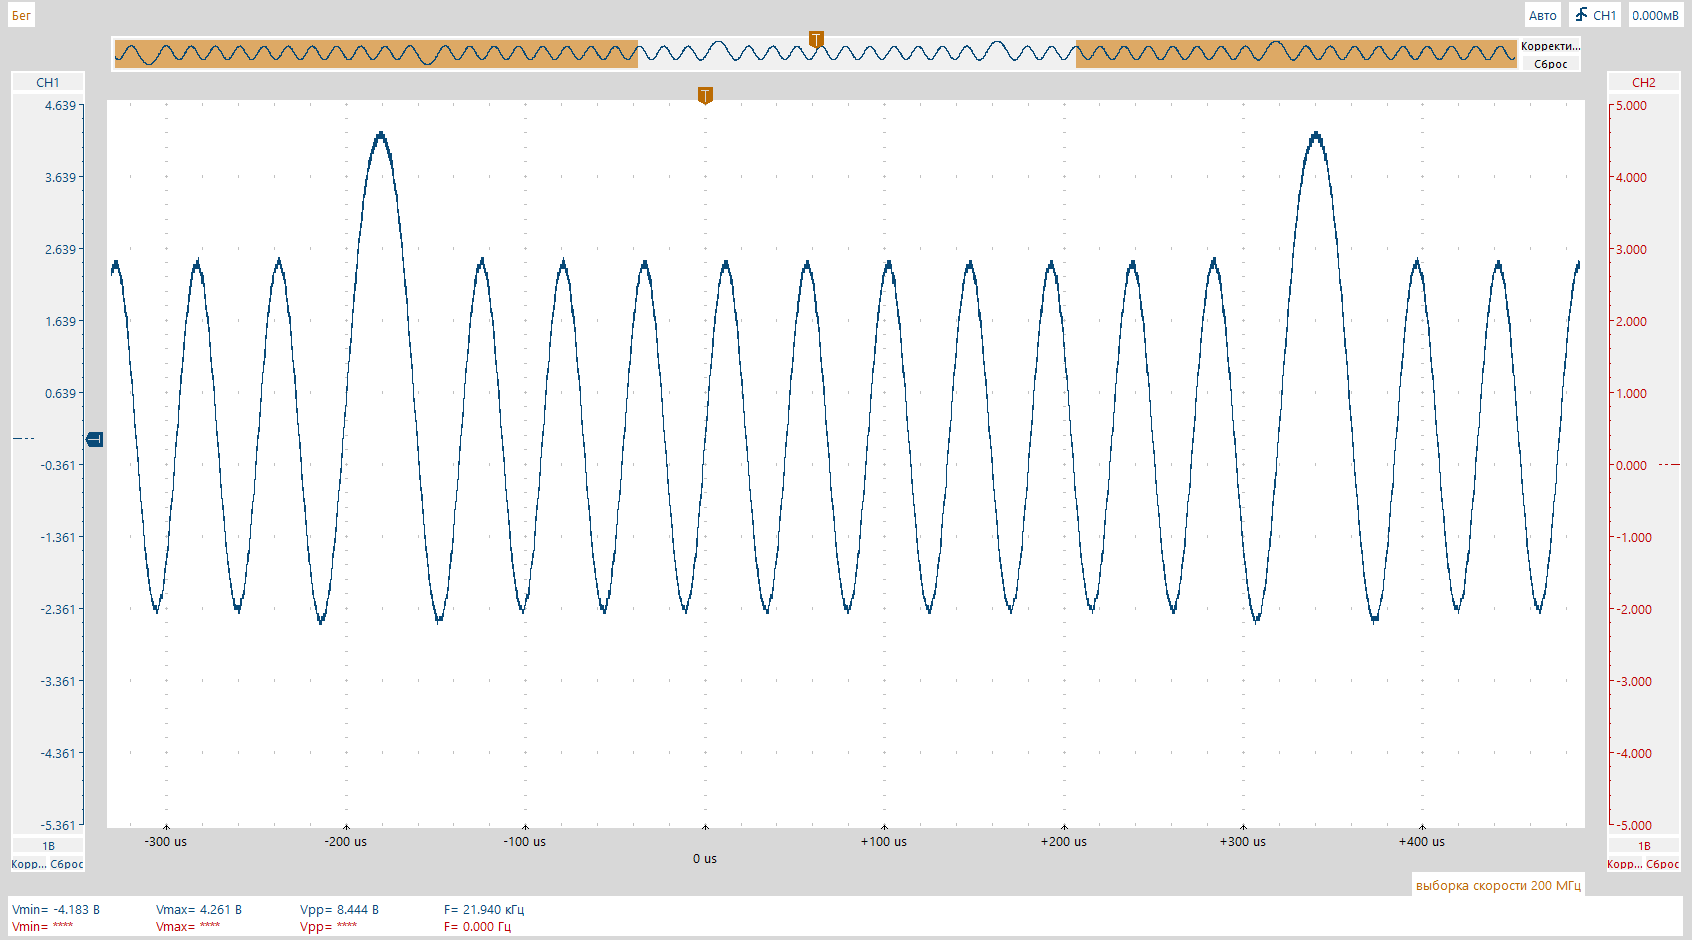Screen dimensions: 1692x940
Task: Click Сброс under the CH1 axis
Action: point(67,864)
